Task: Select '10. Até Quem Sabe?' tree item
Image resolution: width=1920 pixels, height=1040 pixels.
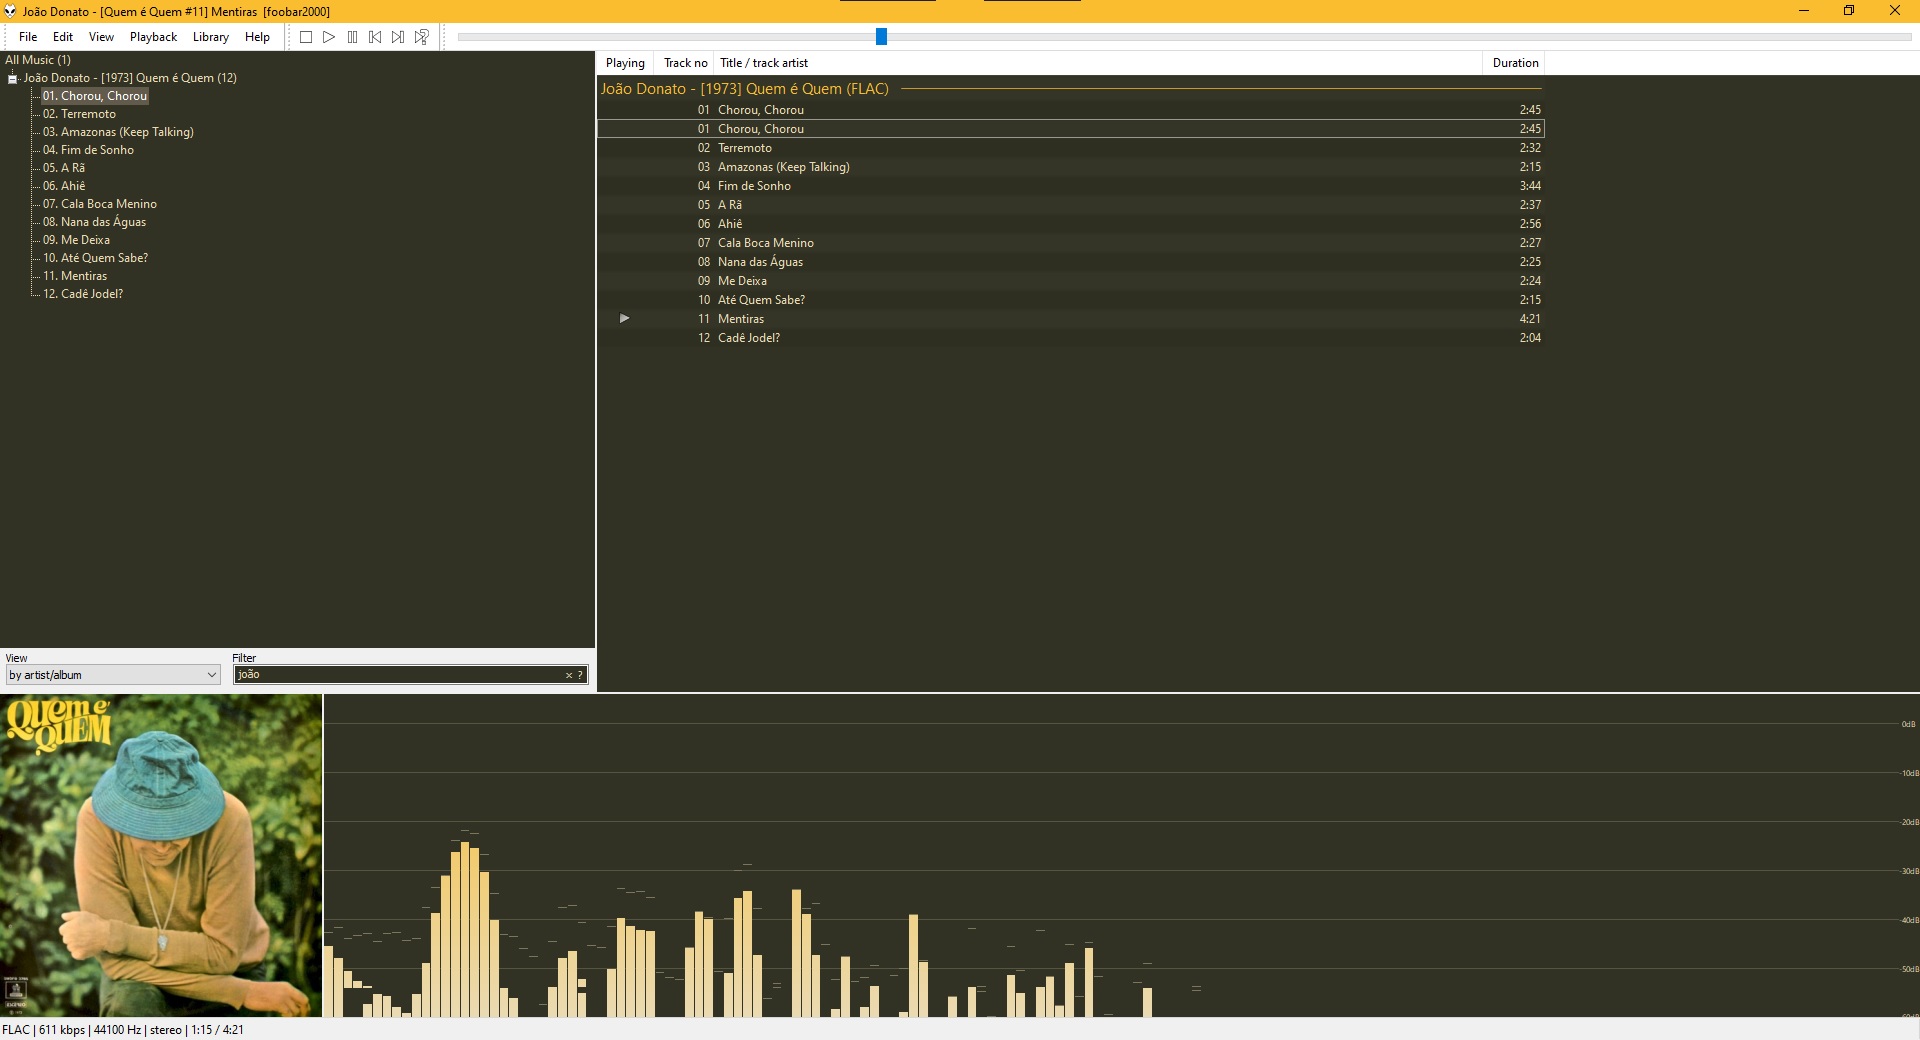Action: click(x=95, y=258)
